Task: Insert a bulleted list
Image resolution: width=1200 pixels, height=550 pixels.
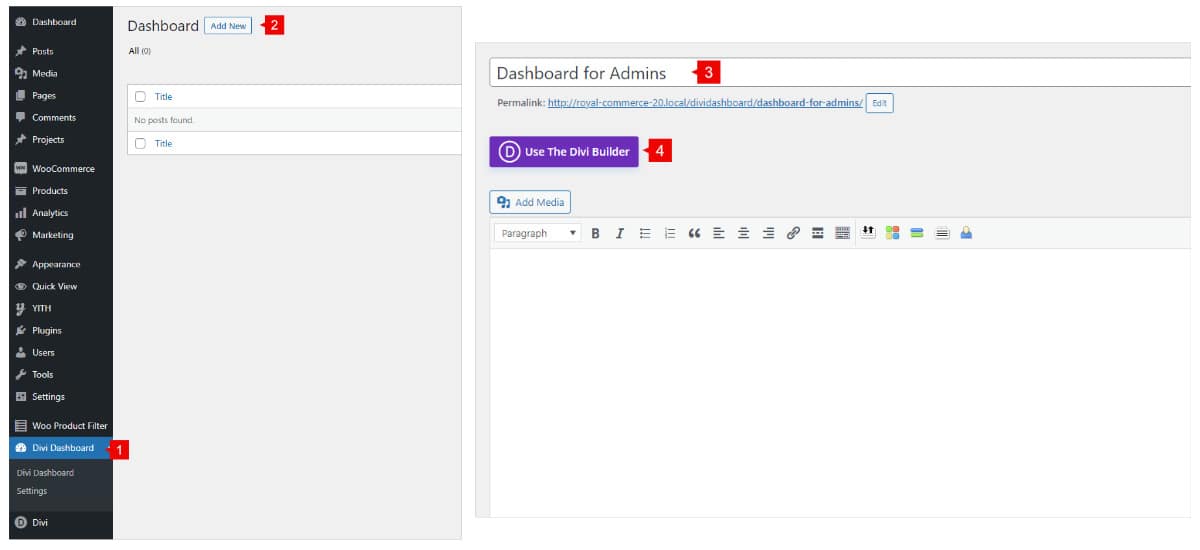Action: (x=645, y=233)
